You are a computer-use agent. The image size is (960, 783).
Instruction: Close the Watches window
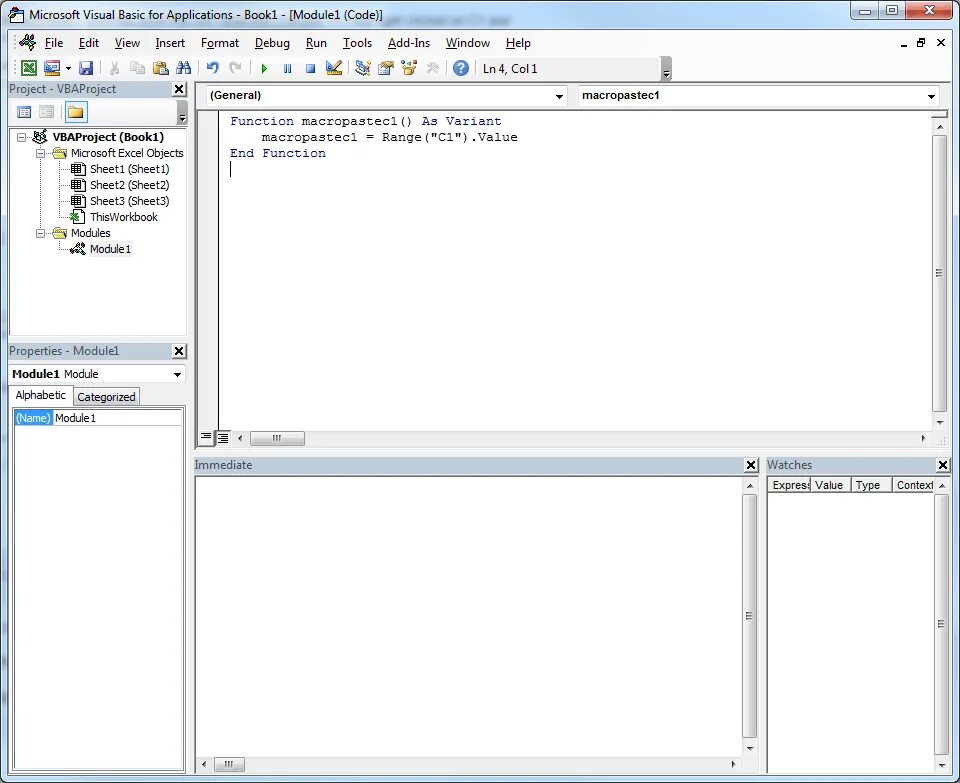[x=943, y=465]
